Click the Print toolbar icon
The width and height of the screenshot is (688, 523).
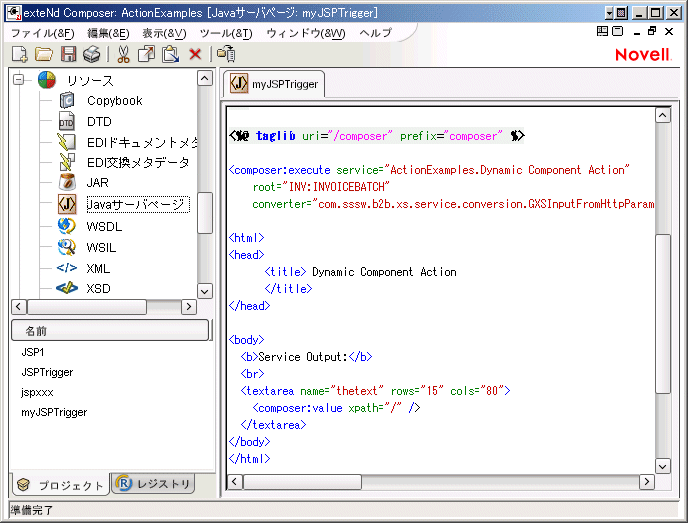(x=92, y=54)
